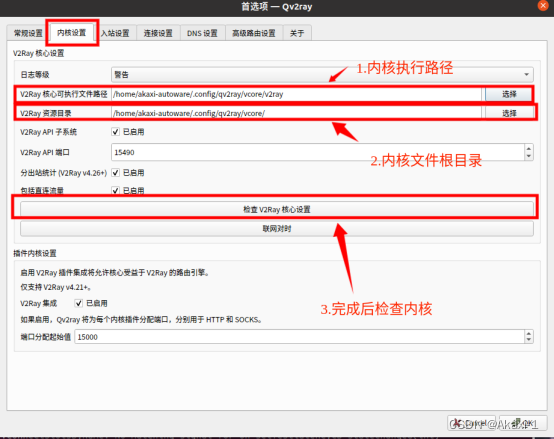Edit the V2Ray 资源目录 path field
554x439 pixels.
click(x=296, y=113)
